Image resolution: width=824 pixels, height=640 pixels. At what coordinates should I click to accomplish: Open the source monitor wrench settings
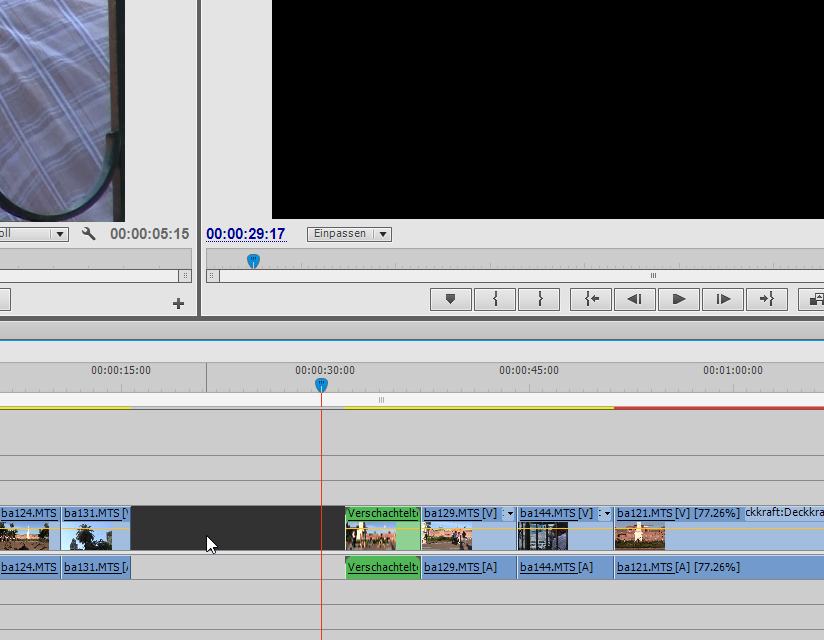pos(89,233)
